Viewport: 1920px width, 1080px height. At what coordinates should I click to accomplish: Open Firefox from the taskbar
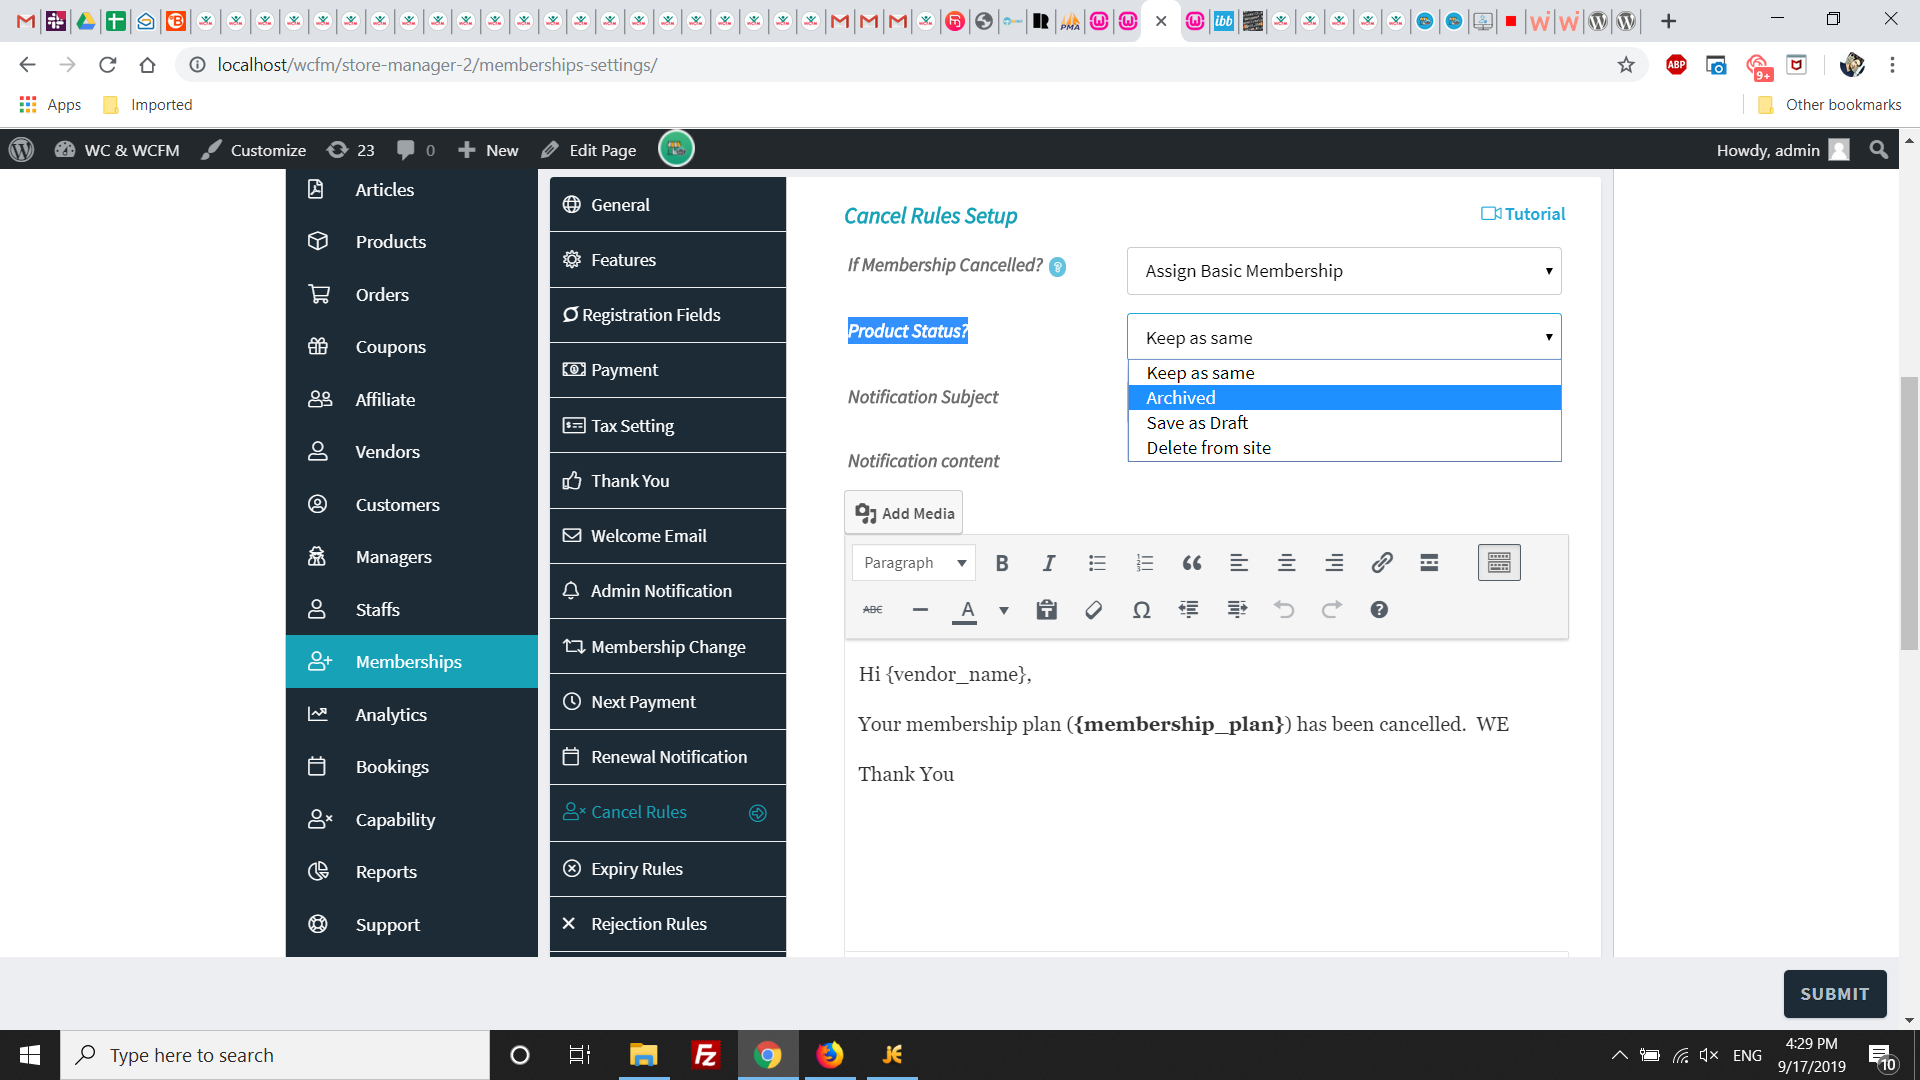click(x=829, y=1055)
